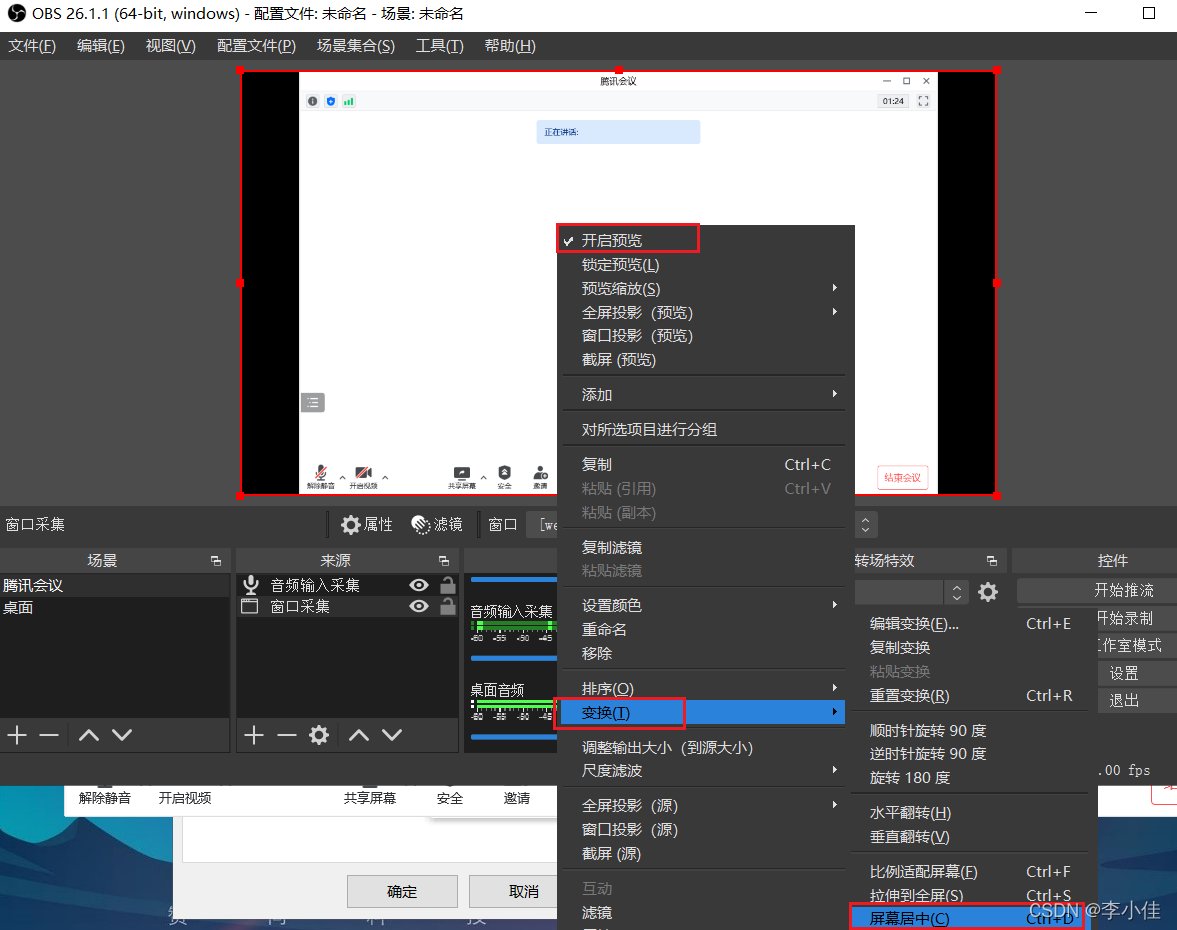Image resolution: width=1177 pixels, height=930 pixels.
Task: Remove selected source with minus icon
Action: pos(286,735)
